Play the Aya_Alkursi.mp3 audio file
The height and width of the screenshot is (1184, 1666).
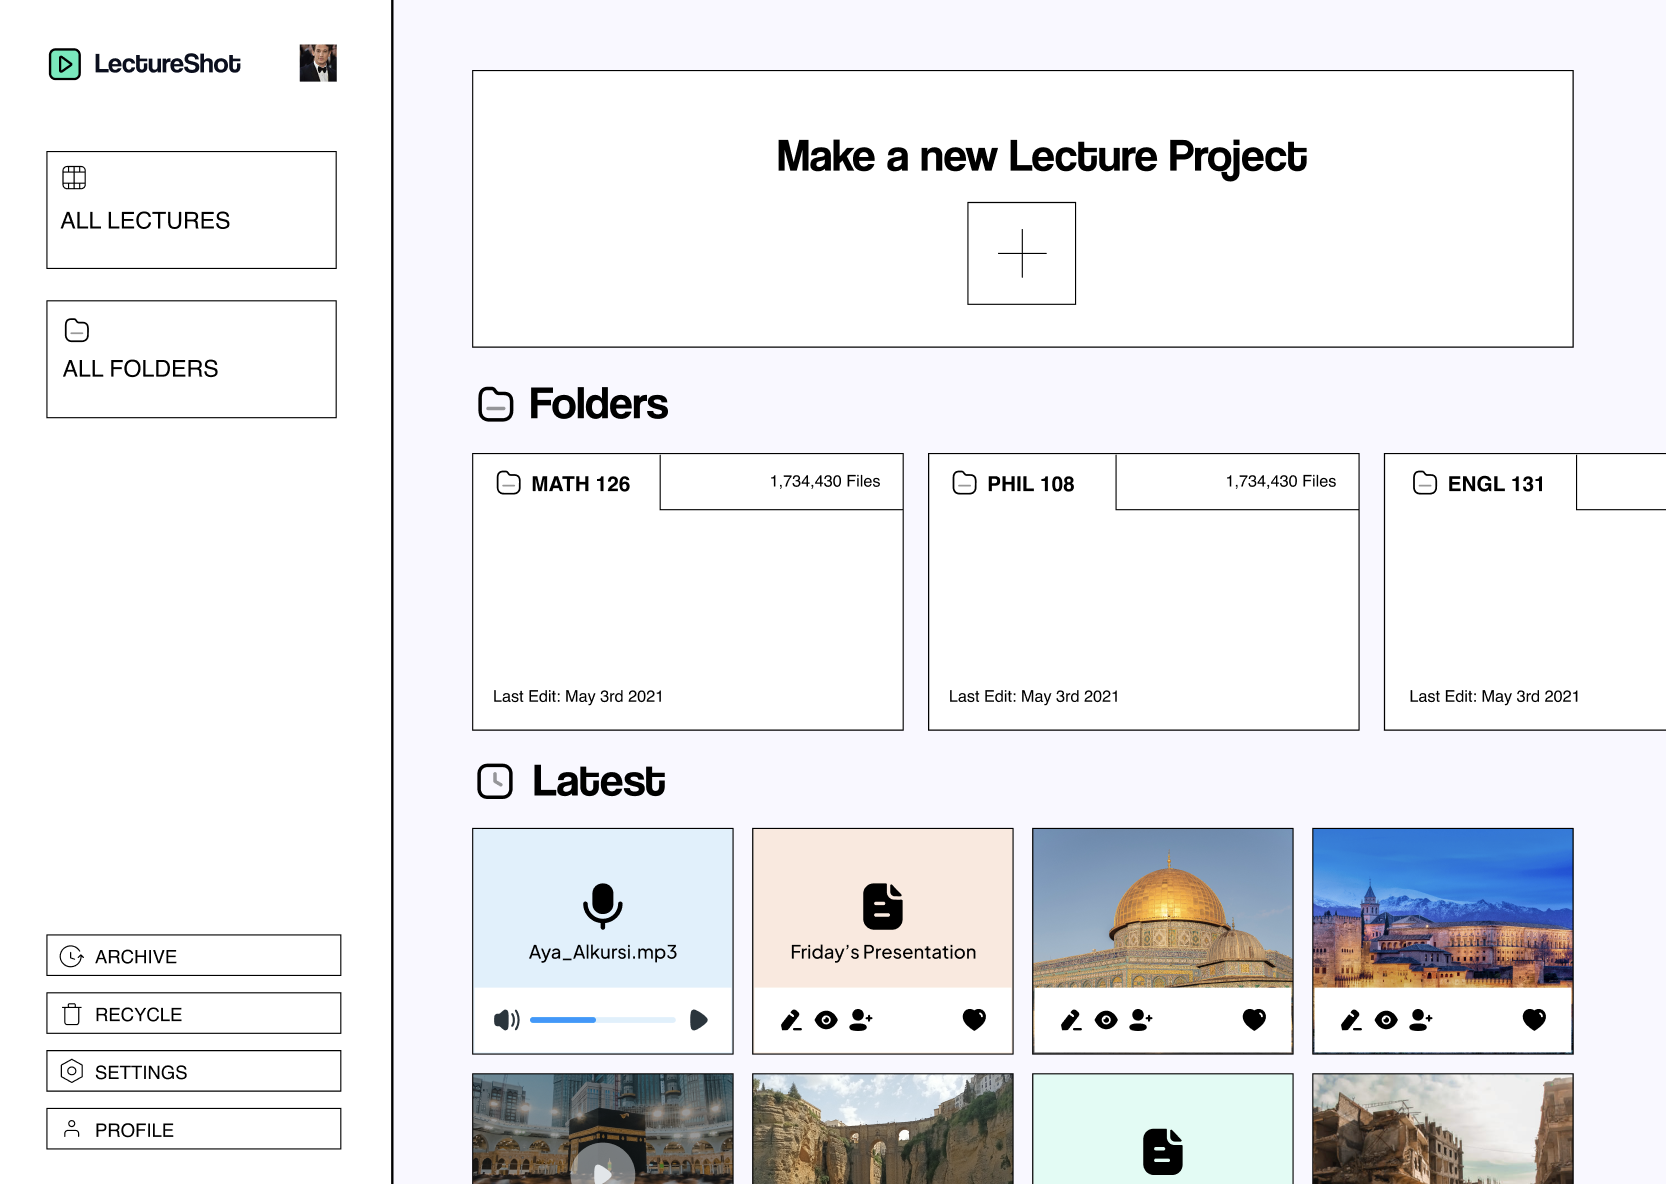[699, 1020]
